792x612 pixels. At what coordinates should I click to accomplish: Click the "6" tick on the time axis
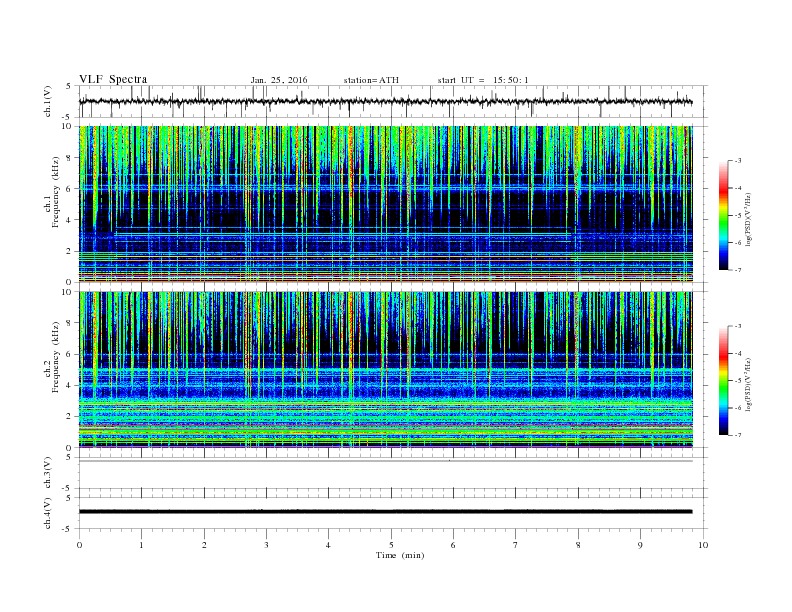pos(453,545)
